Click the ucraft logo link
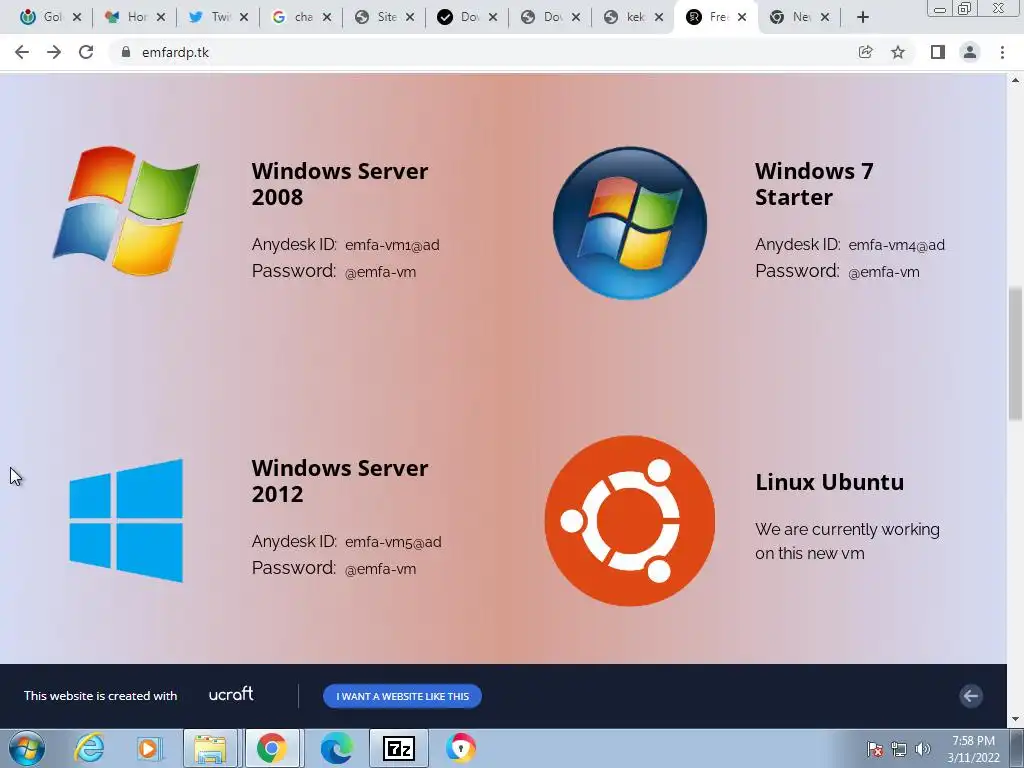The image size is (1024, 768). pos(231,694)
